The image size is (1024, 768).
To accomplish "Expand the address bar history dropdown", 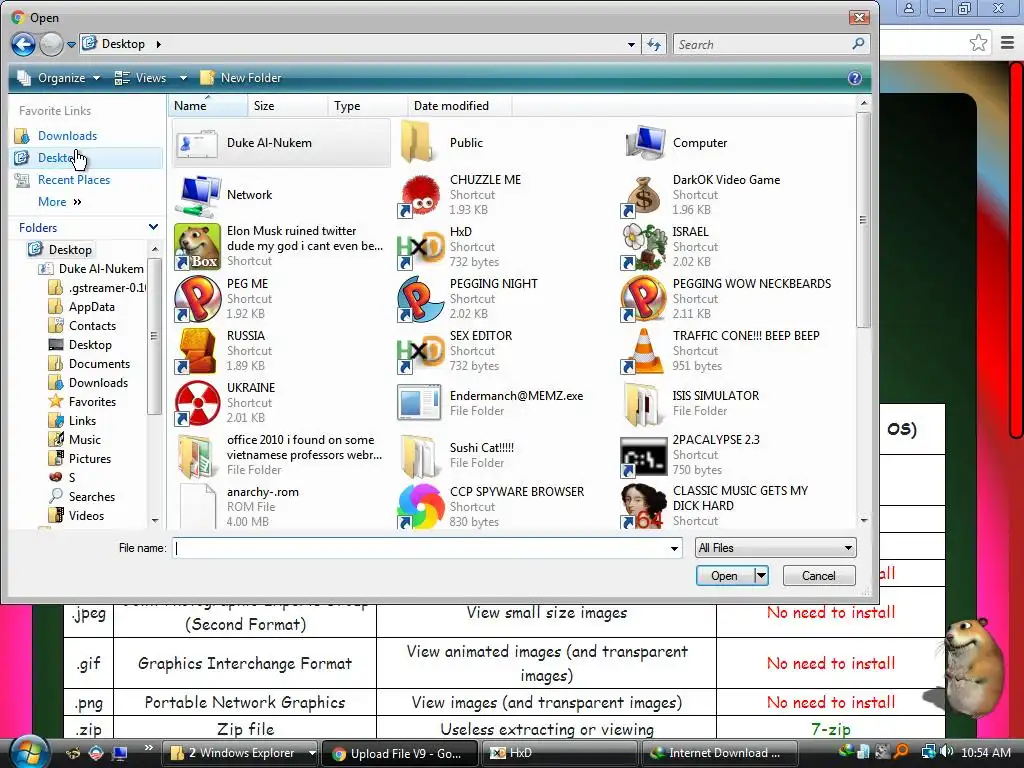I will click(631, 44).
